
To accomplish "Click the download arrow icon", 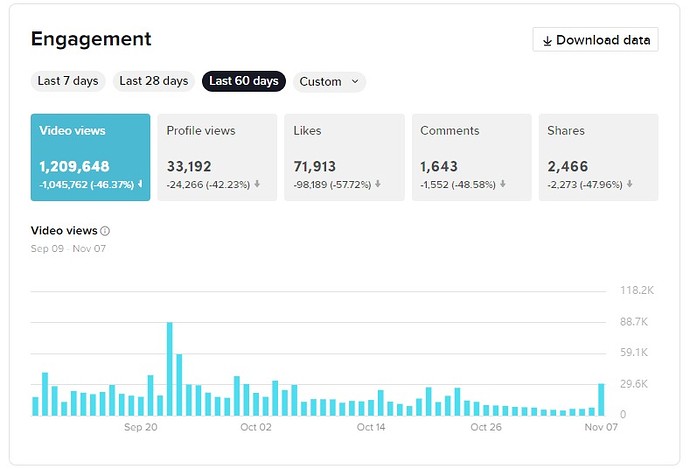I will coord(547,41).
